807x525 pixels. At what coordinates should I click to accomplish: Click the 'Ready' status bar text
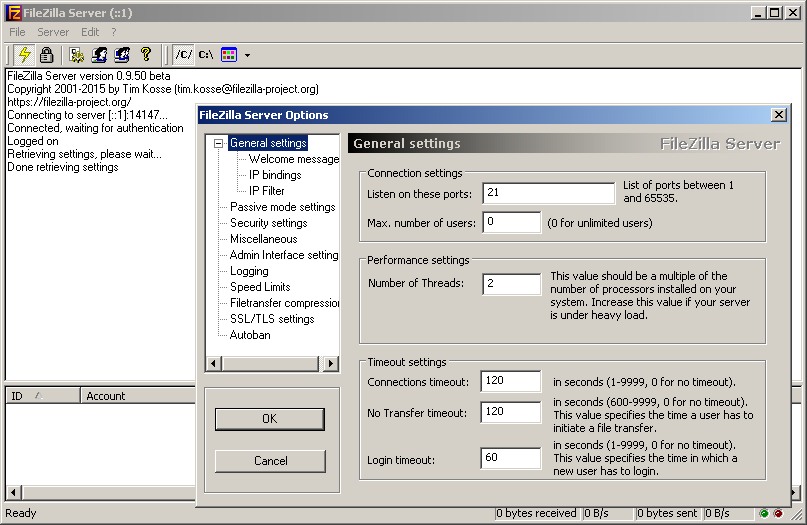21,513
